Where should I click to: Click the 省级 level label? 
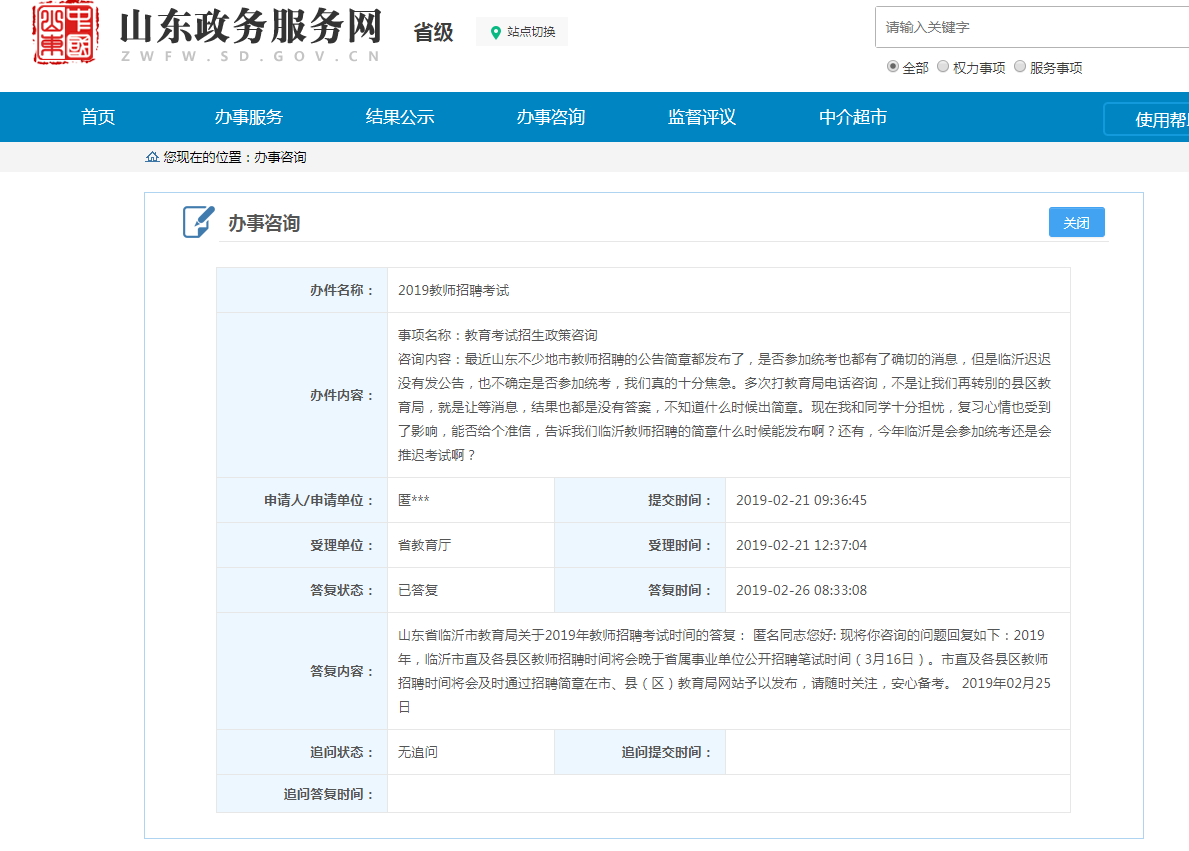[x=433, y=32]
